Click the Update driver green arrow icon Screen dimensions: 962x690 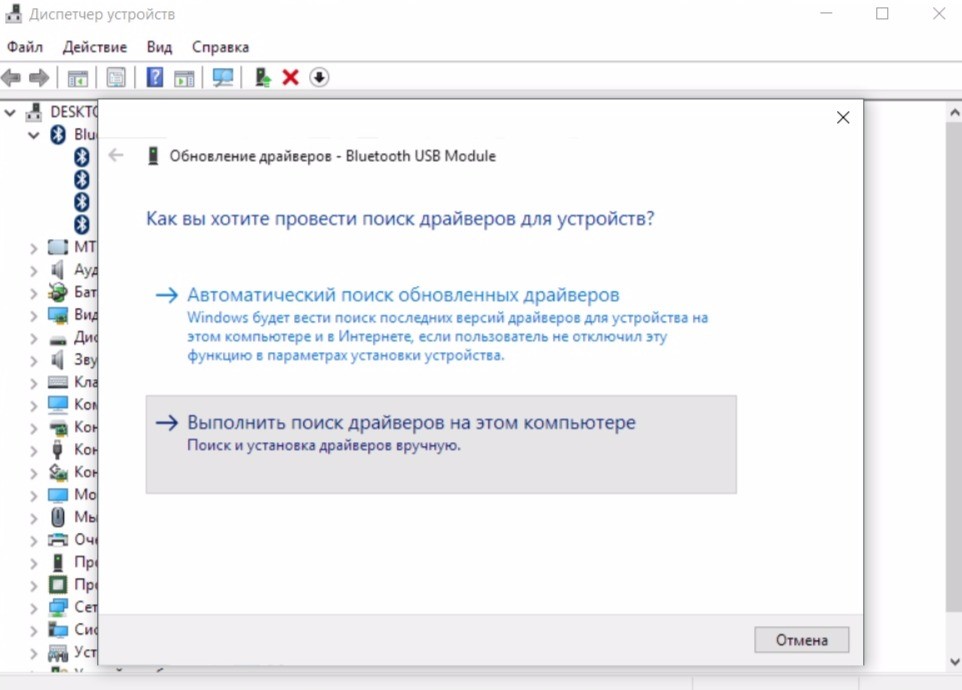pyautogui.click(x=263, y=77)
